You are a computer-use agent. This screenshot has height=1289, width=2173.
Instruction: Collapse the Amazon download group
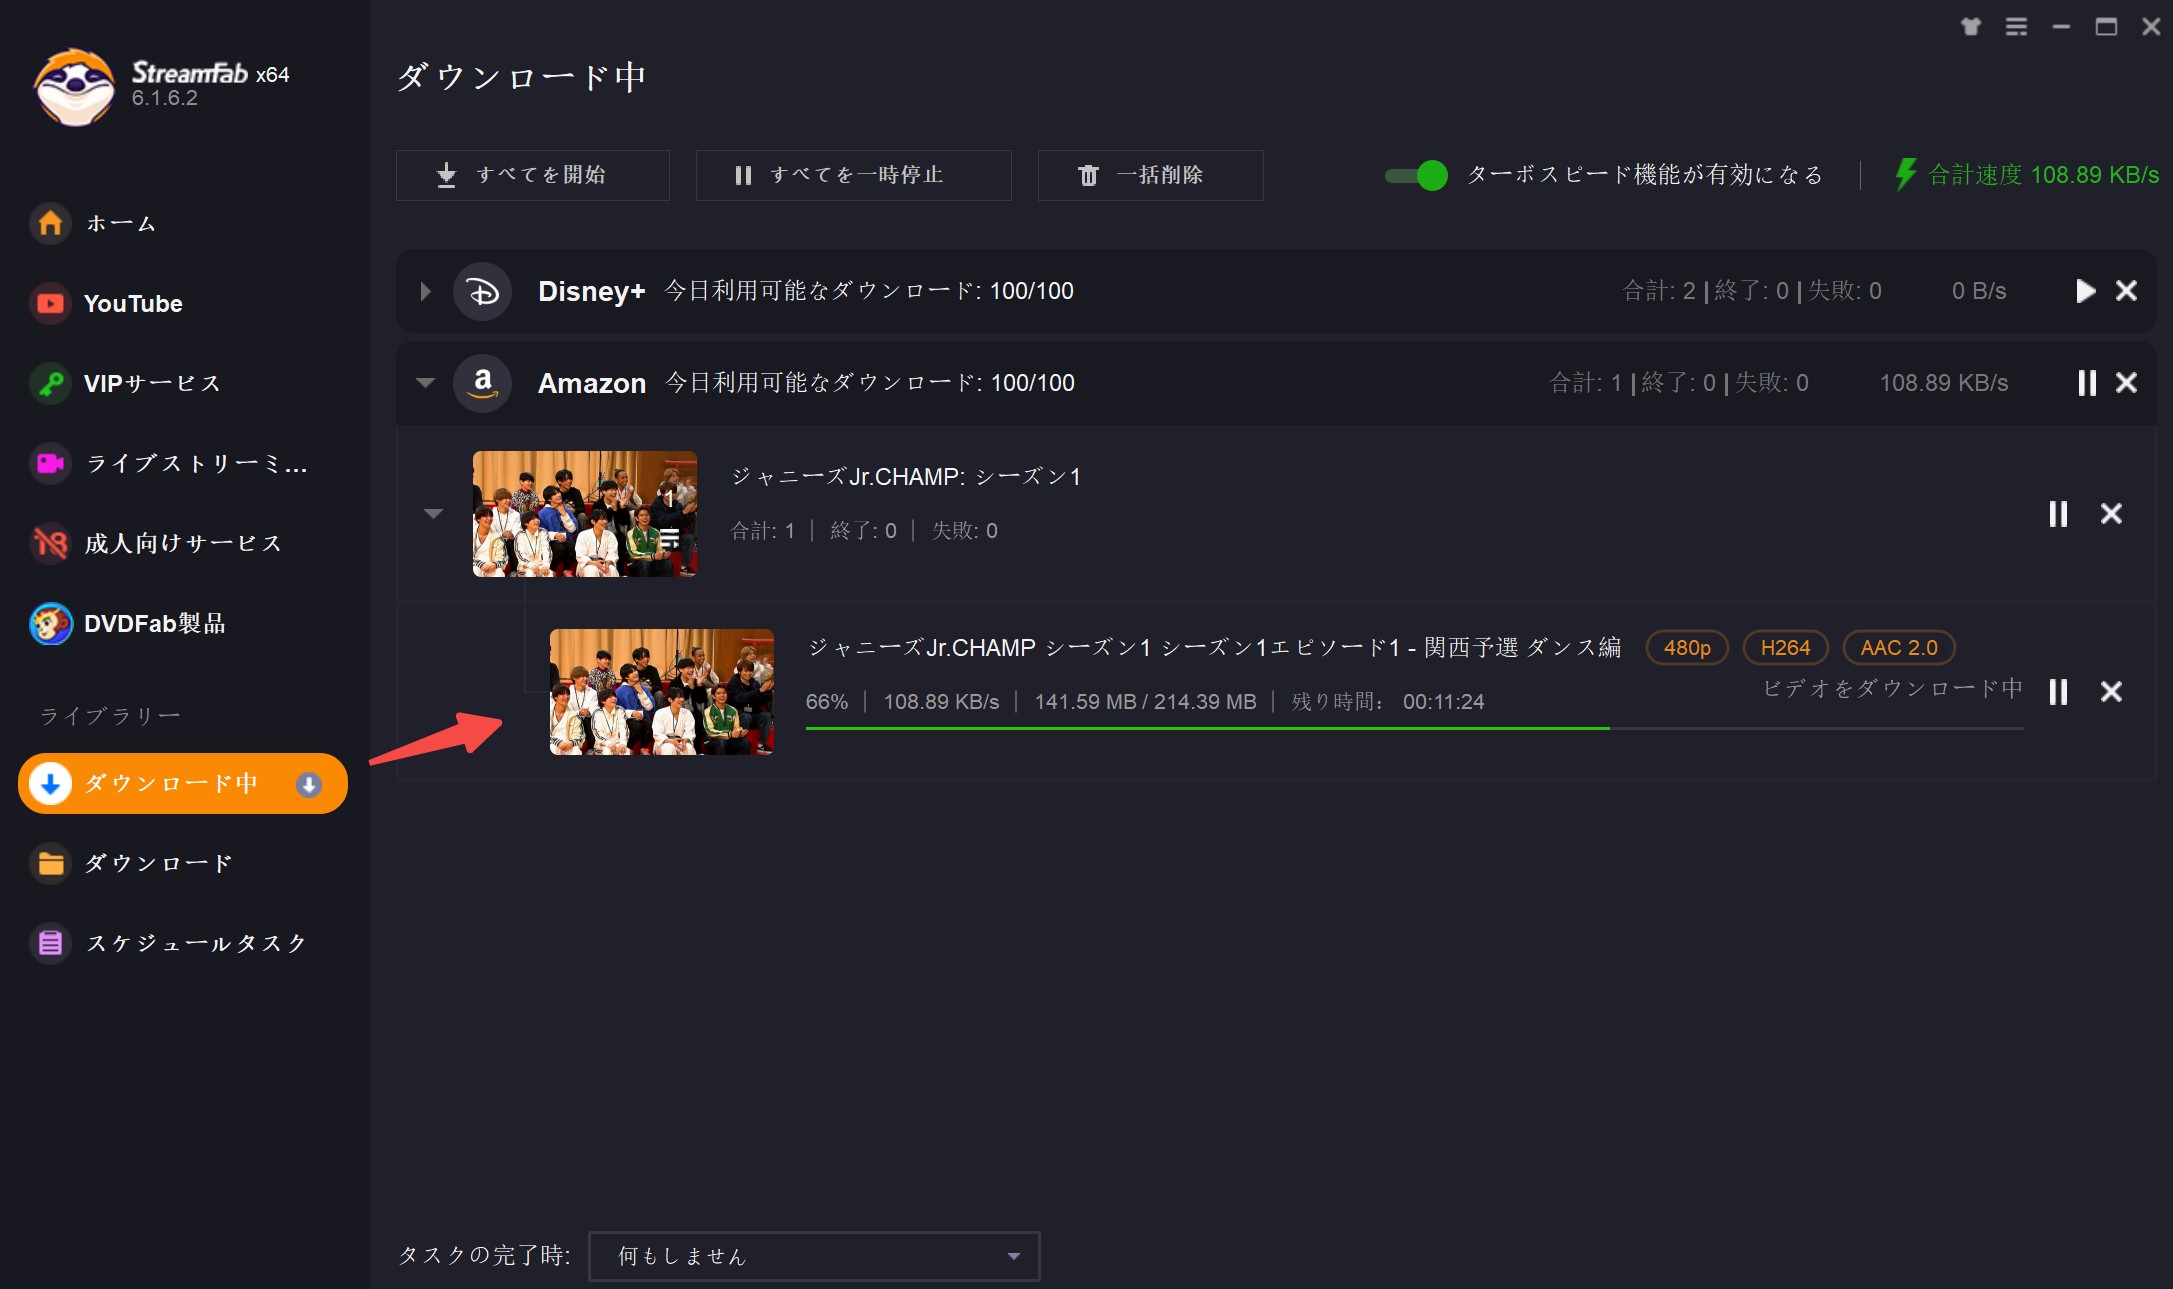point(426,382)
